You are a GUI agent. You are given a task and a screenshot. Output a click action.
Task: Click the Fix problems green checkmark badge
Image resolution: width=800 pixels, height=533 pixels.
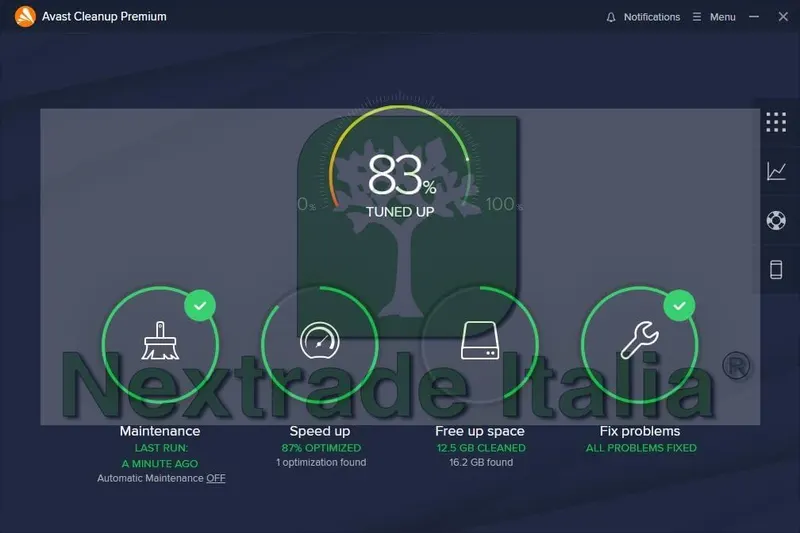tap(679, 306)
